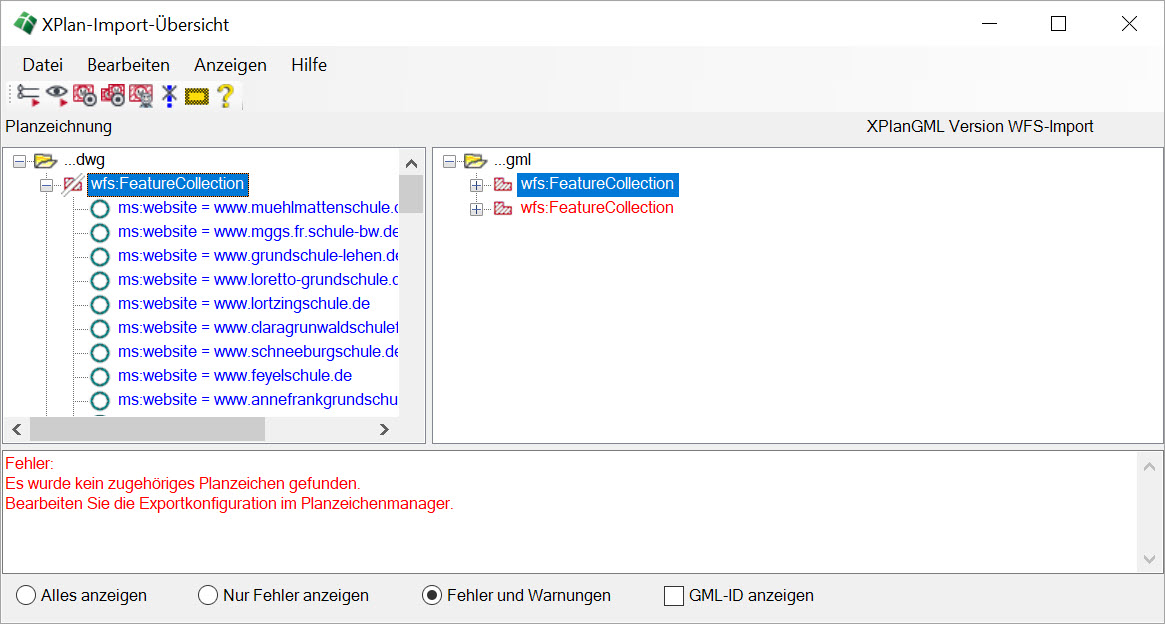Image resolution: width=1165 pixels, height=624 pixels.
Task: Click the yellow rectangle toolbar icon
Action: click(196, 96)
